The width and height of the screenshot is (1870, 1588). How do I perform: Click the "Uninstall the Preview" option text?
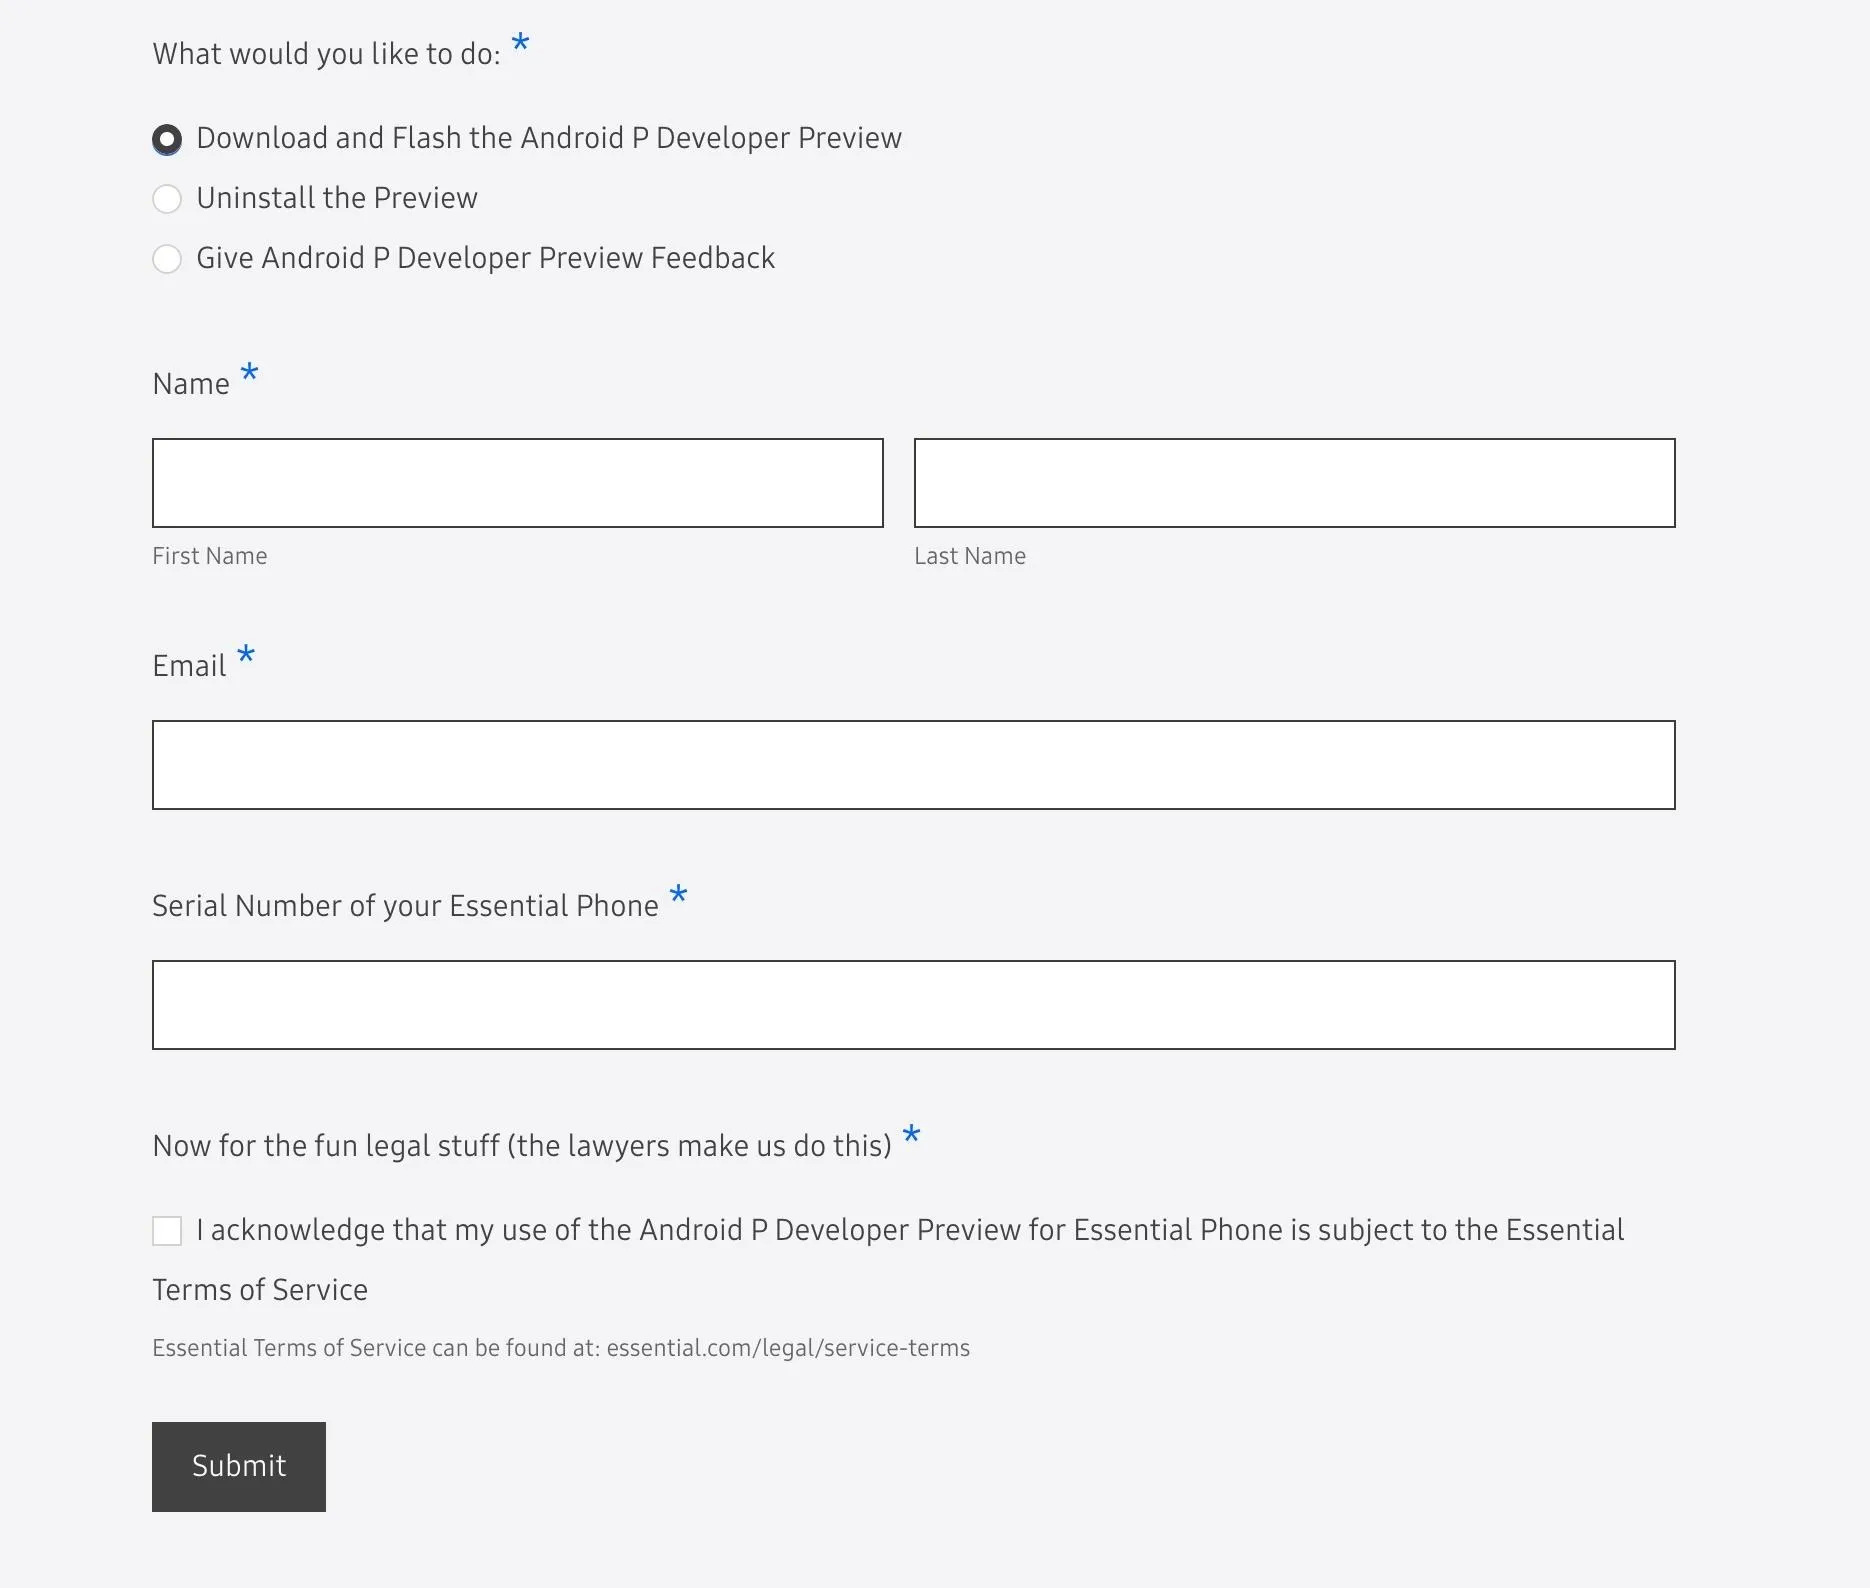(x=337, y=198)
